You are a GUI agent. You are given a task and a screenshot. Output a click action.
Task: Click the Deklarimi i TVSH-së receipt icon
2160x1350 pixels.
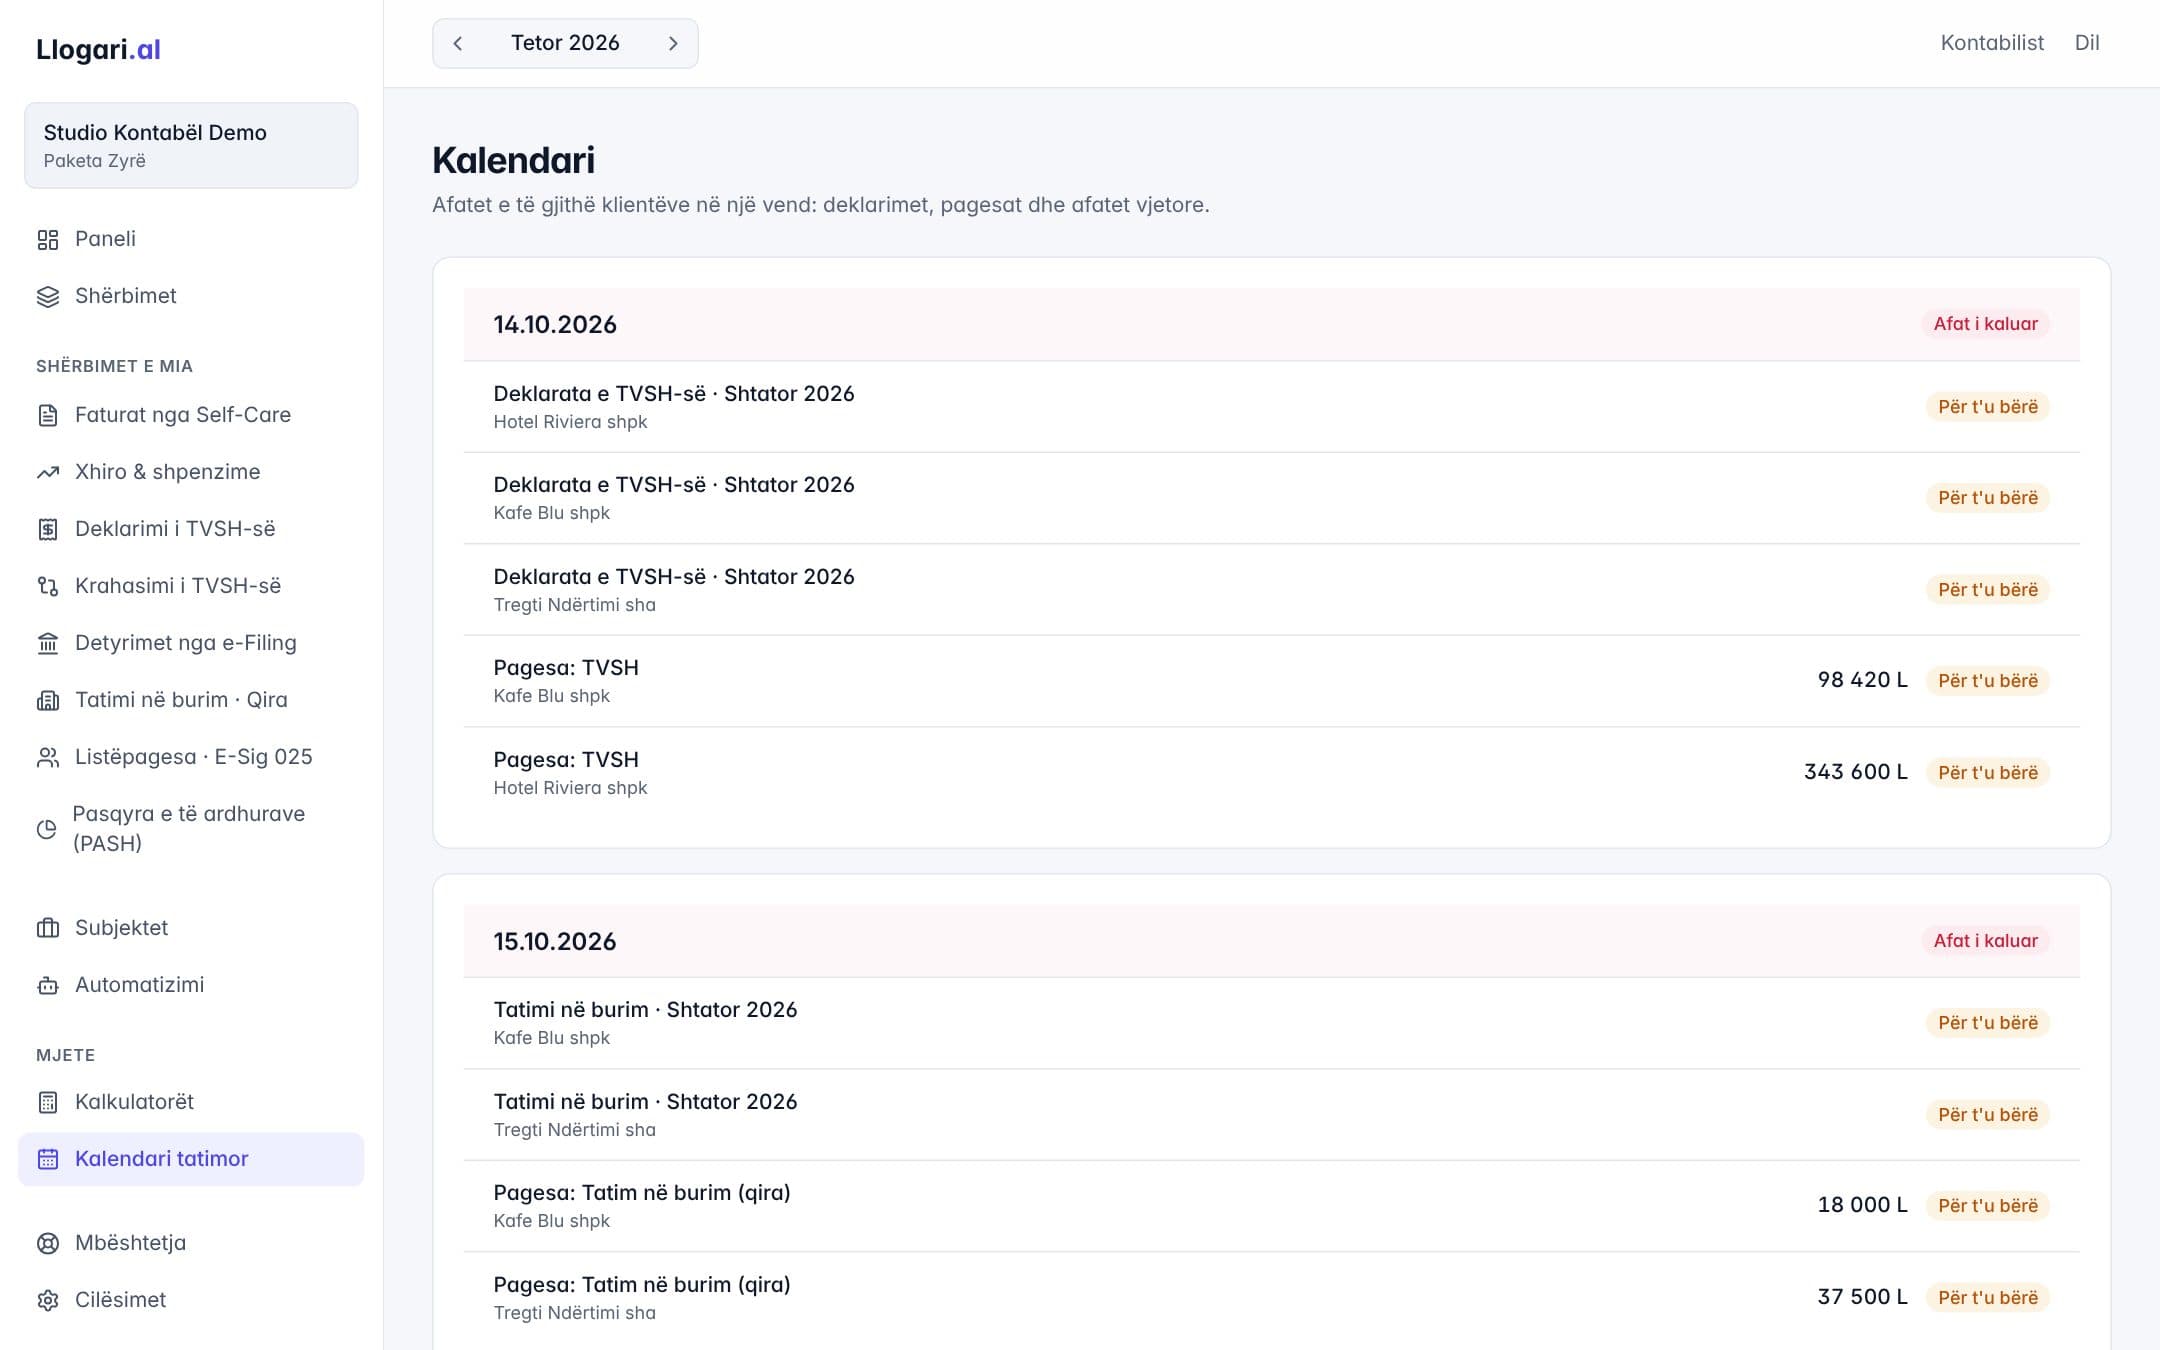click(48, 529)
